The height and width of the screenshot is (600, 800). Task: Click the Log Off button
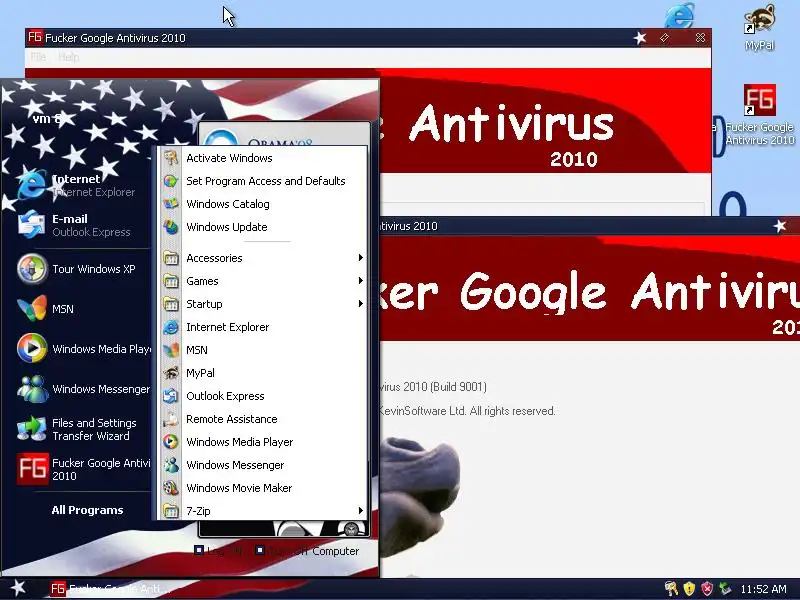(x=218, y=551)
